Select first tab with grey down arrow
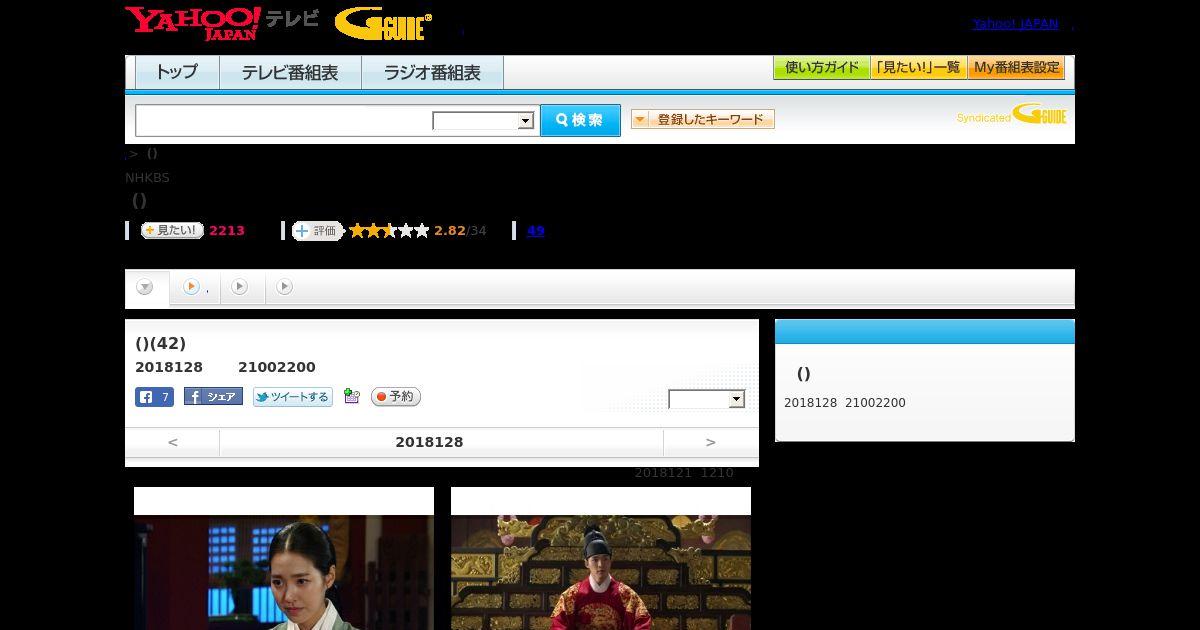The height and width of the screenshot is (630, 1200). pyautogui.click(x=146, y=288)
